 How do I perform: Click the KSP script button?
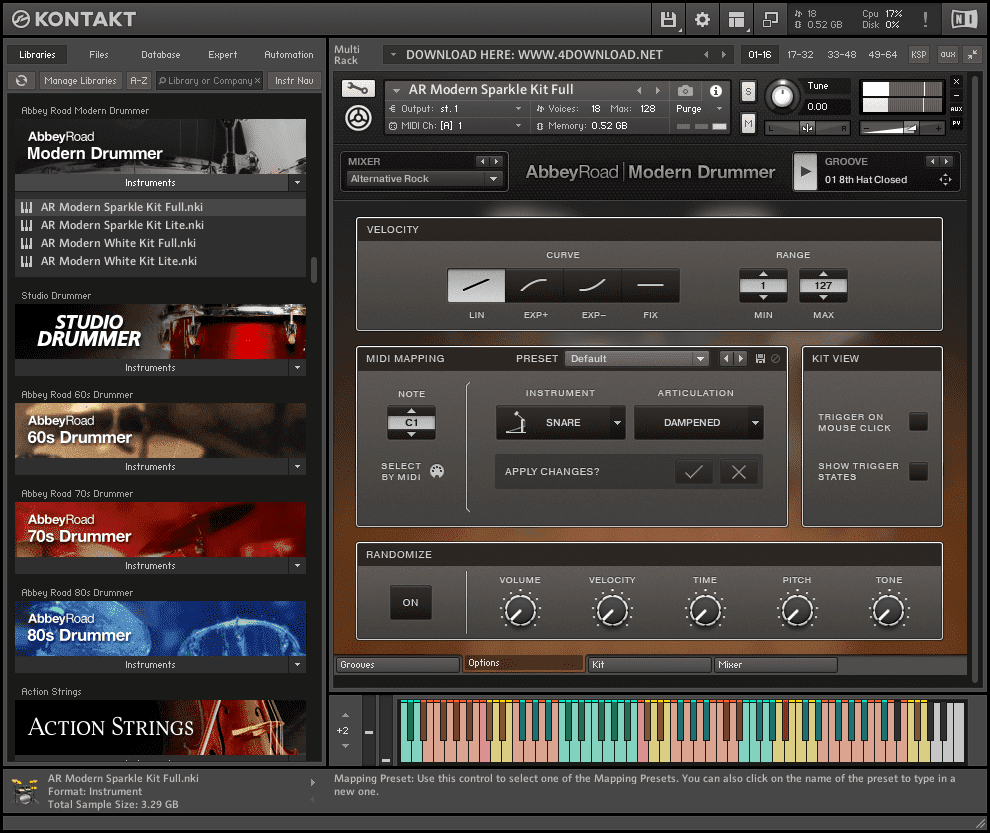(x=919, y=55)
